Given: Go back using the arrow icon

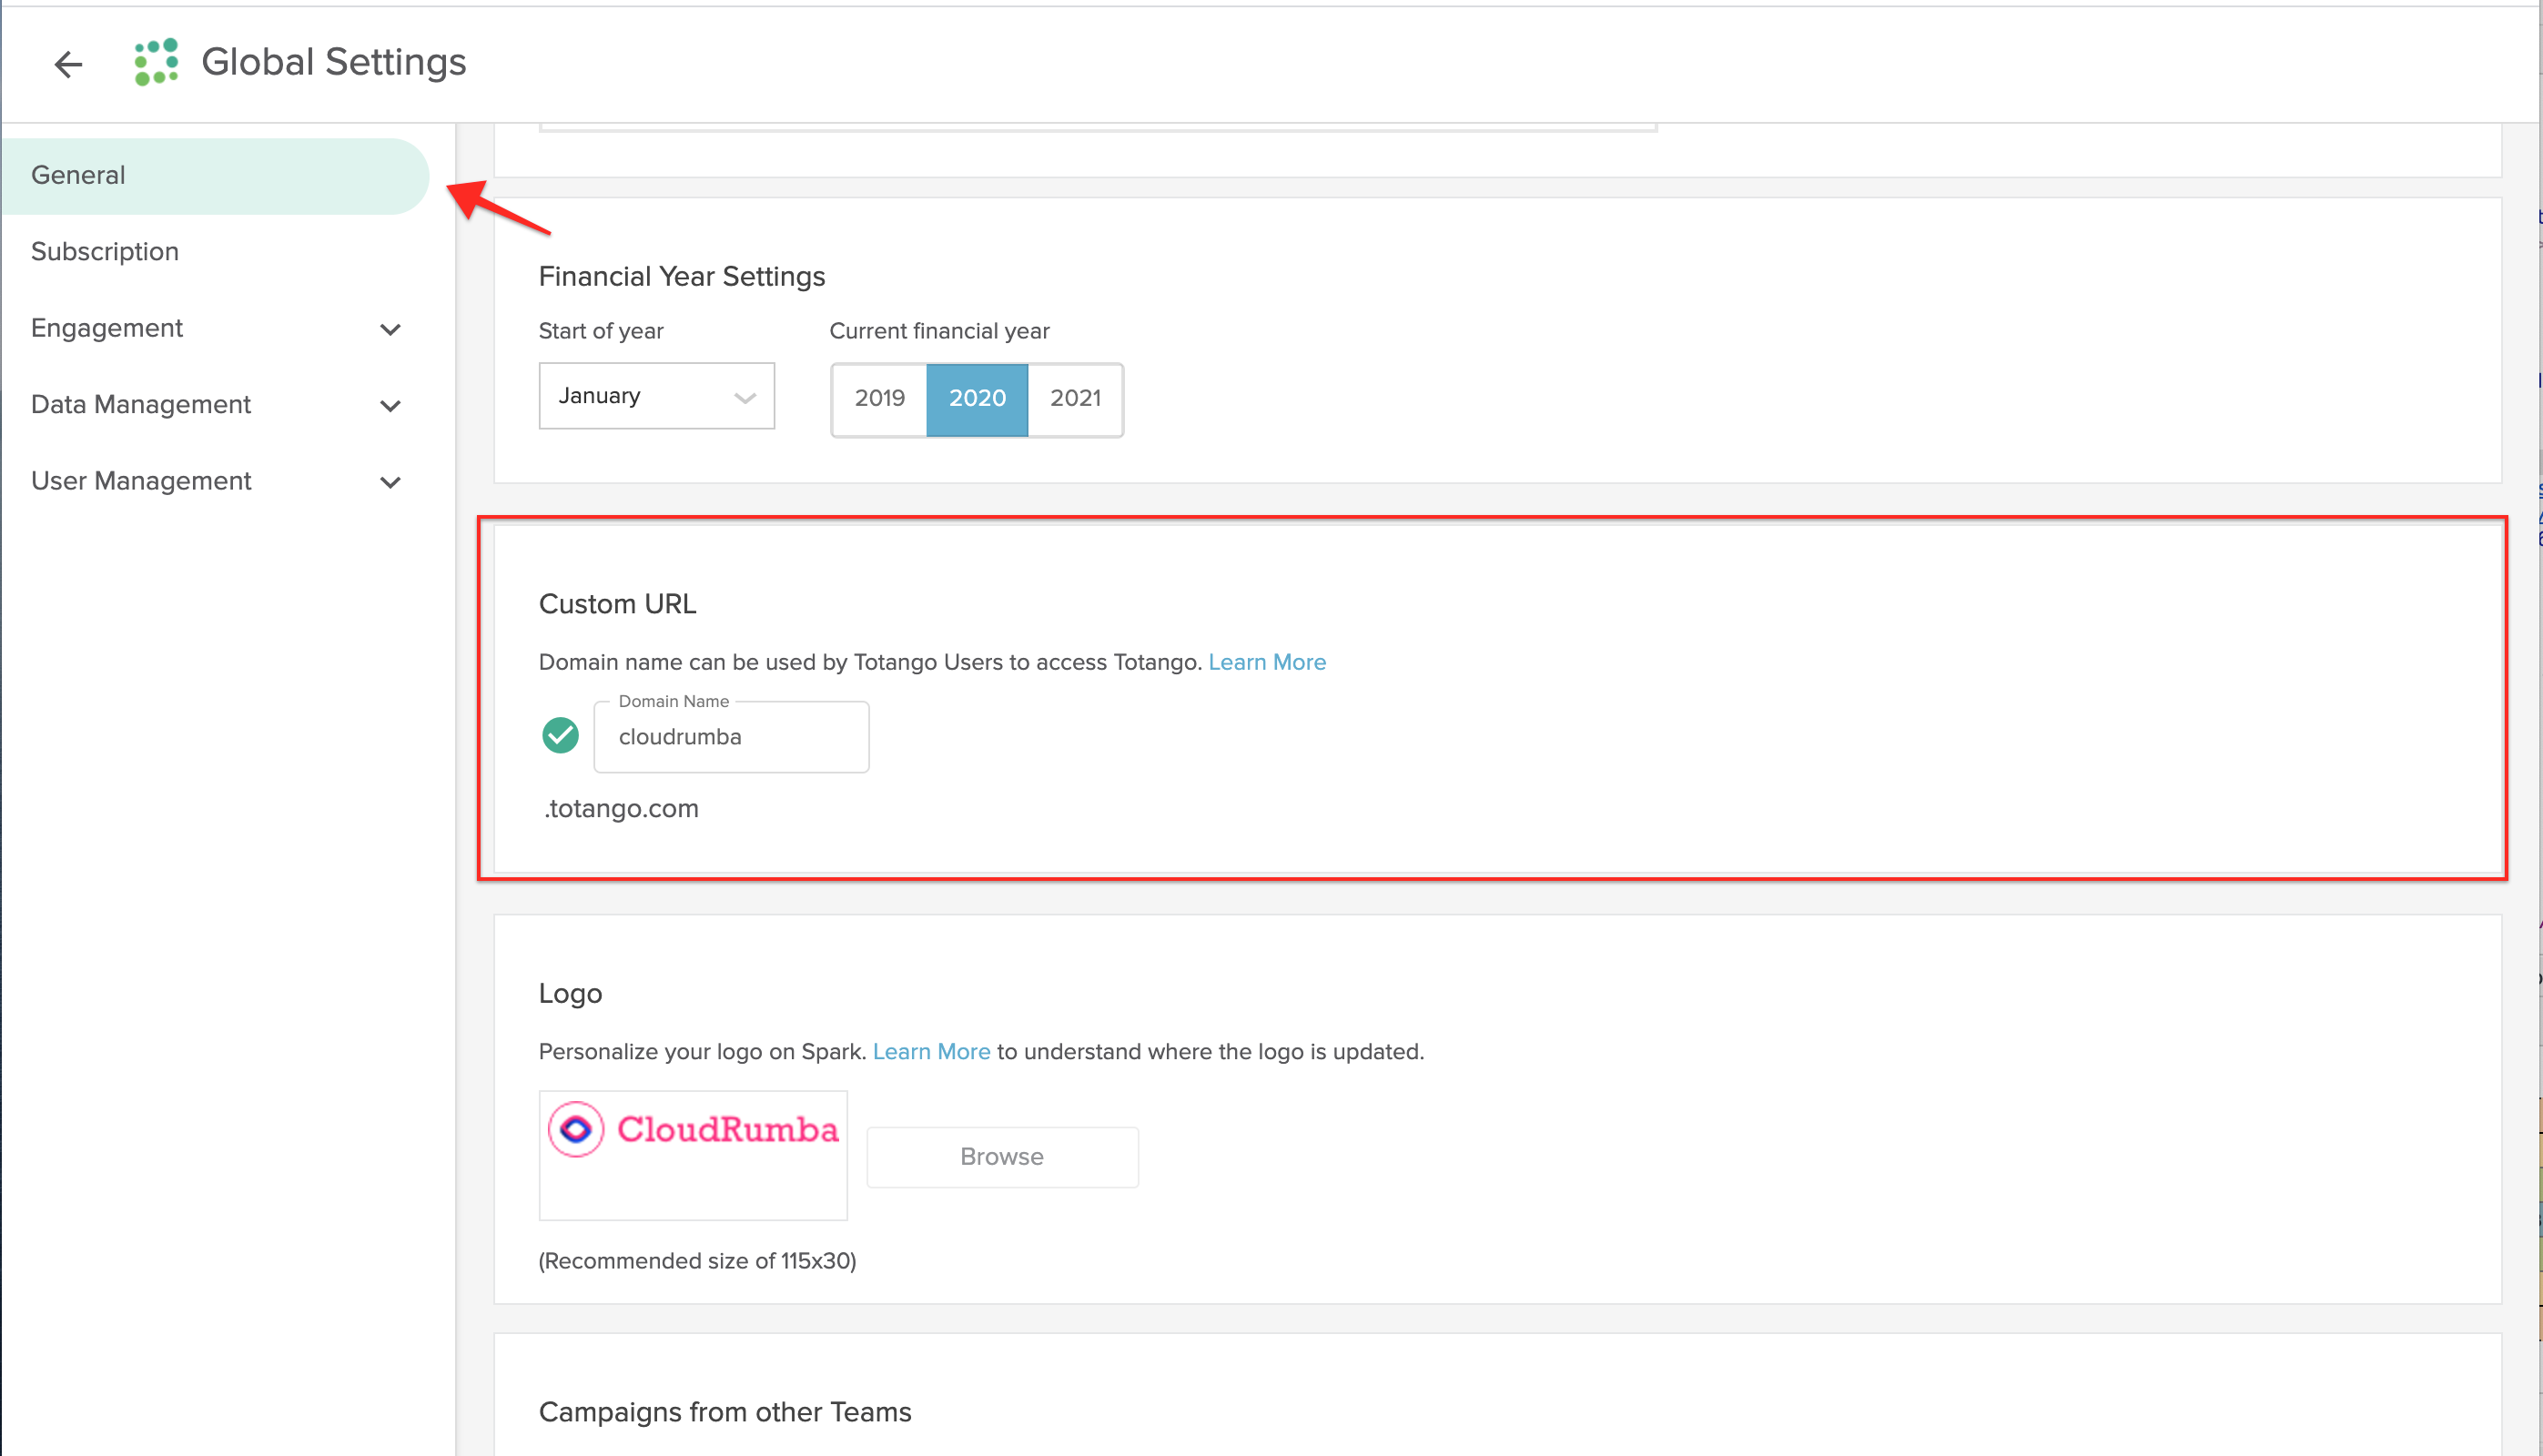Looking at the screenshot, I should [x=68, y=64].
